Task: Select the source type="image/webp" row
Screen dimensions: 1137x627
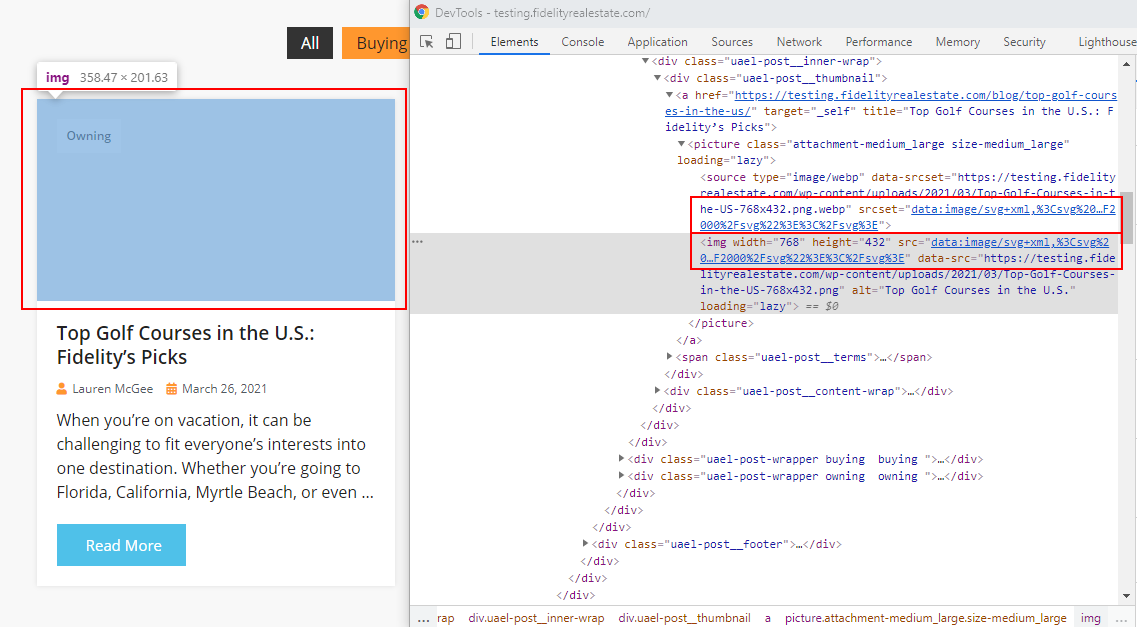Action: [907, 201]
